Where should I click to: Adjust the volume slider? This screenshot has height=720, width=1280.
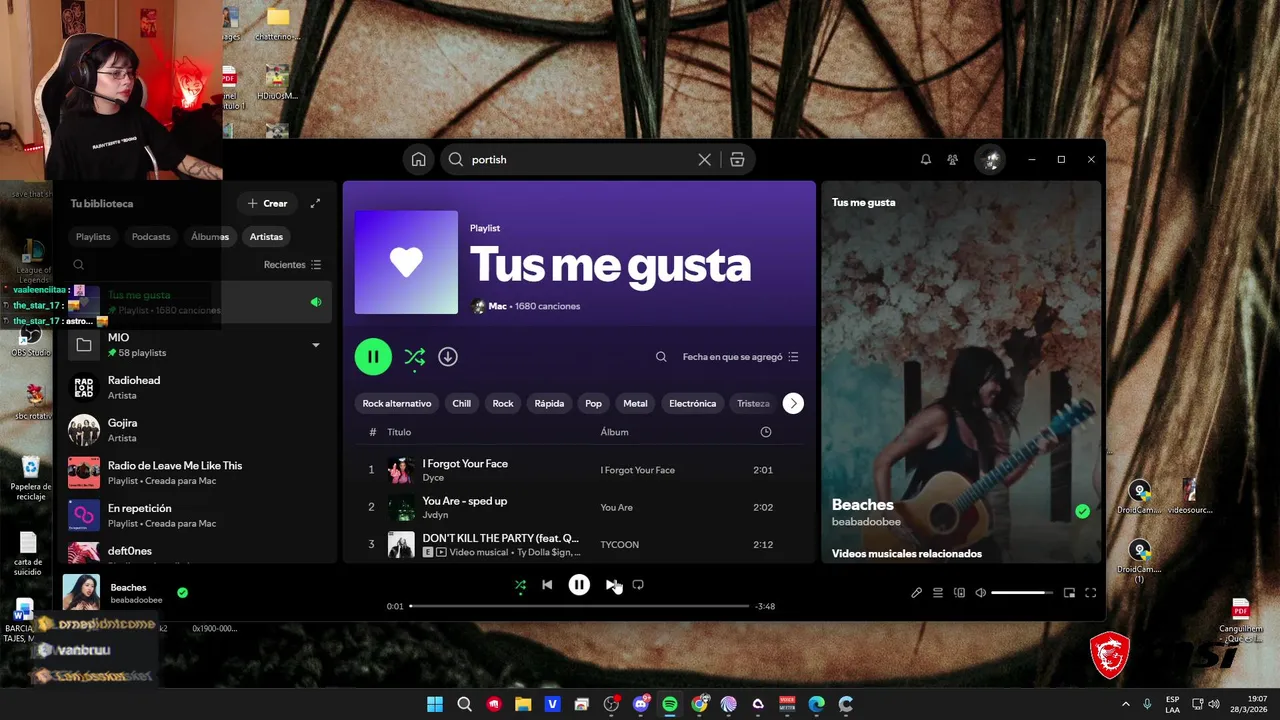tap(1022, 593)
